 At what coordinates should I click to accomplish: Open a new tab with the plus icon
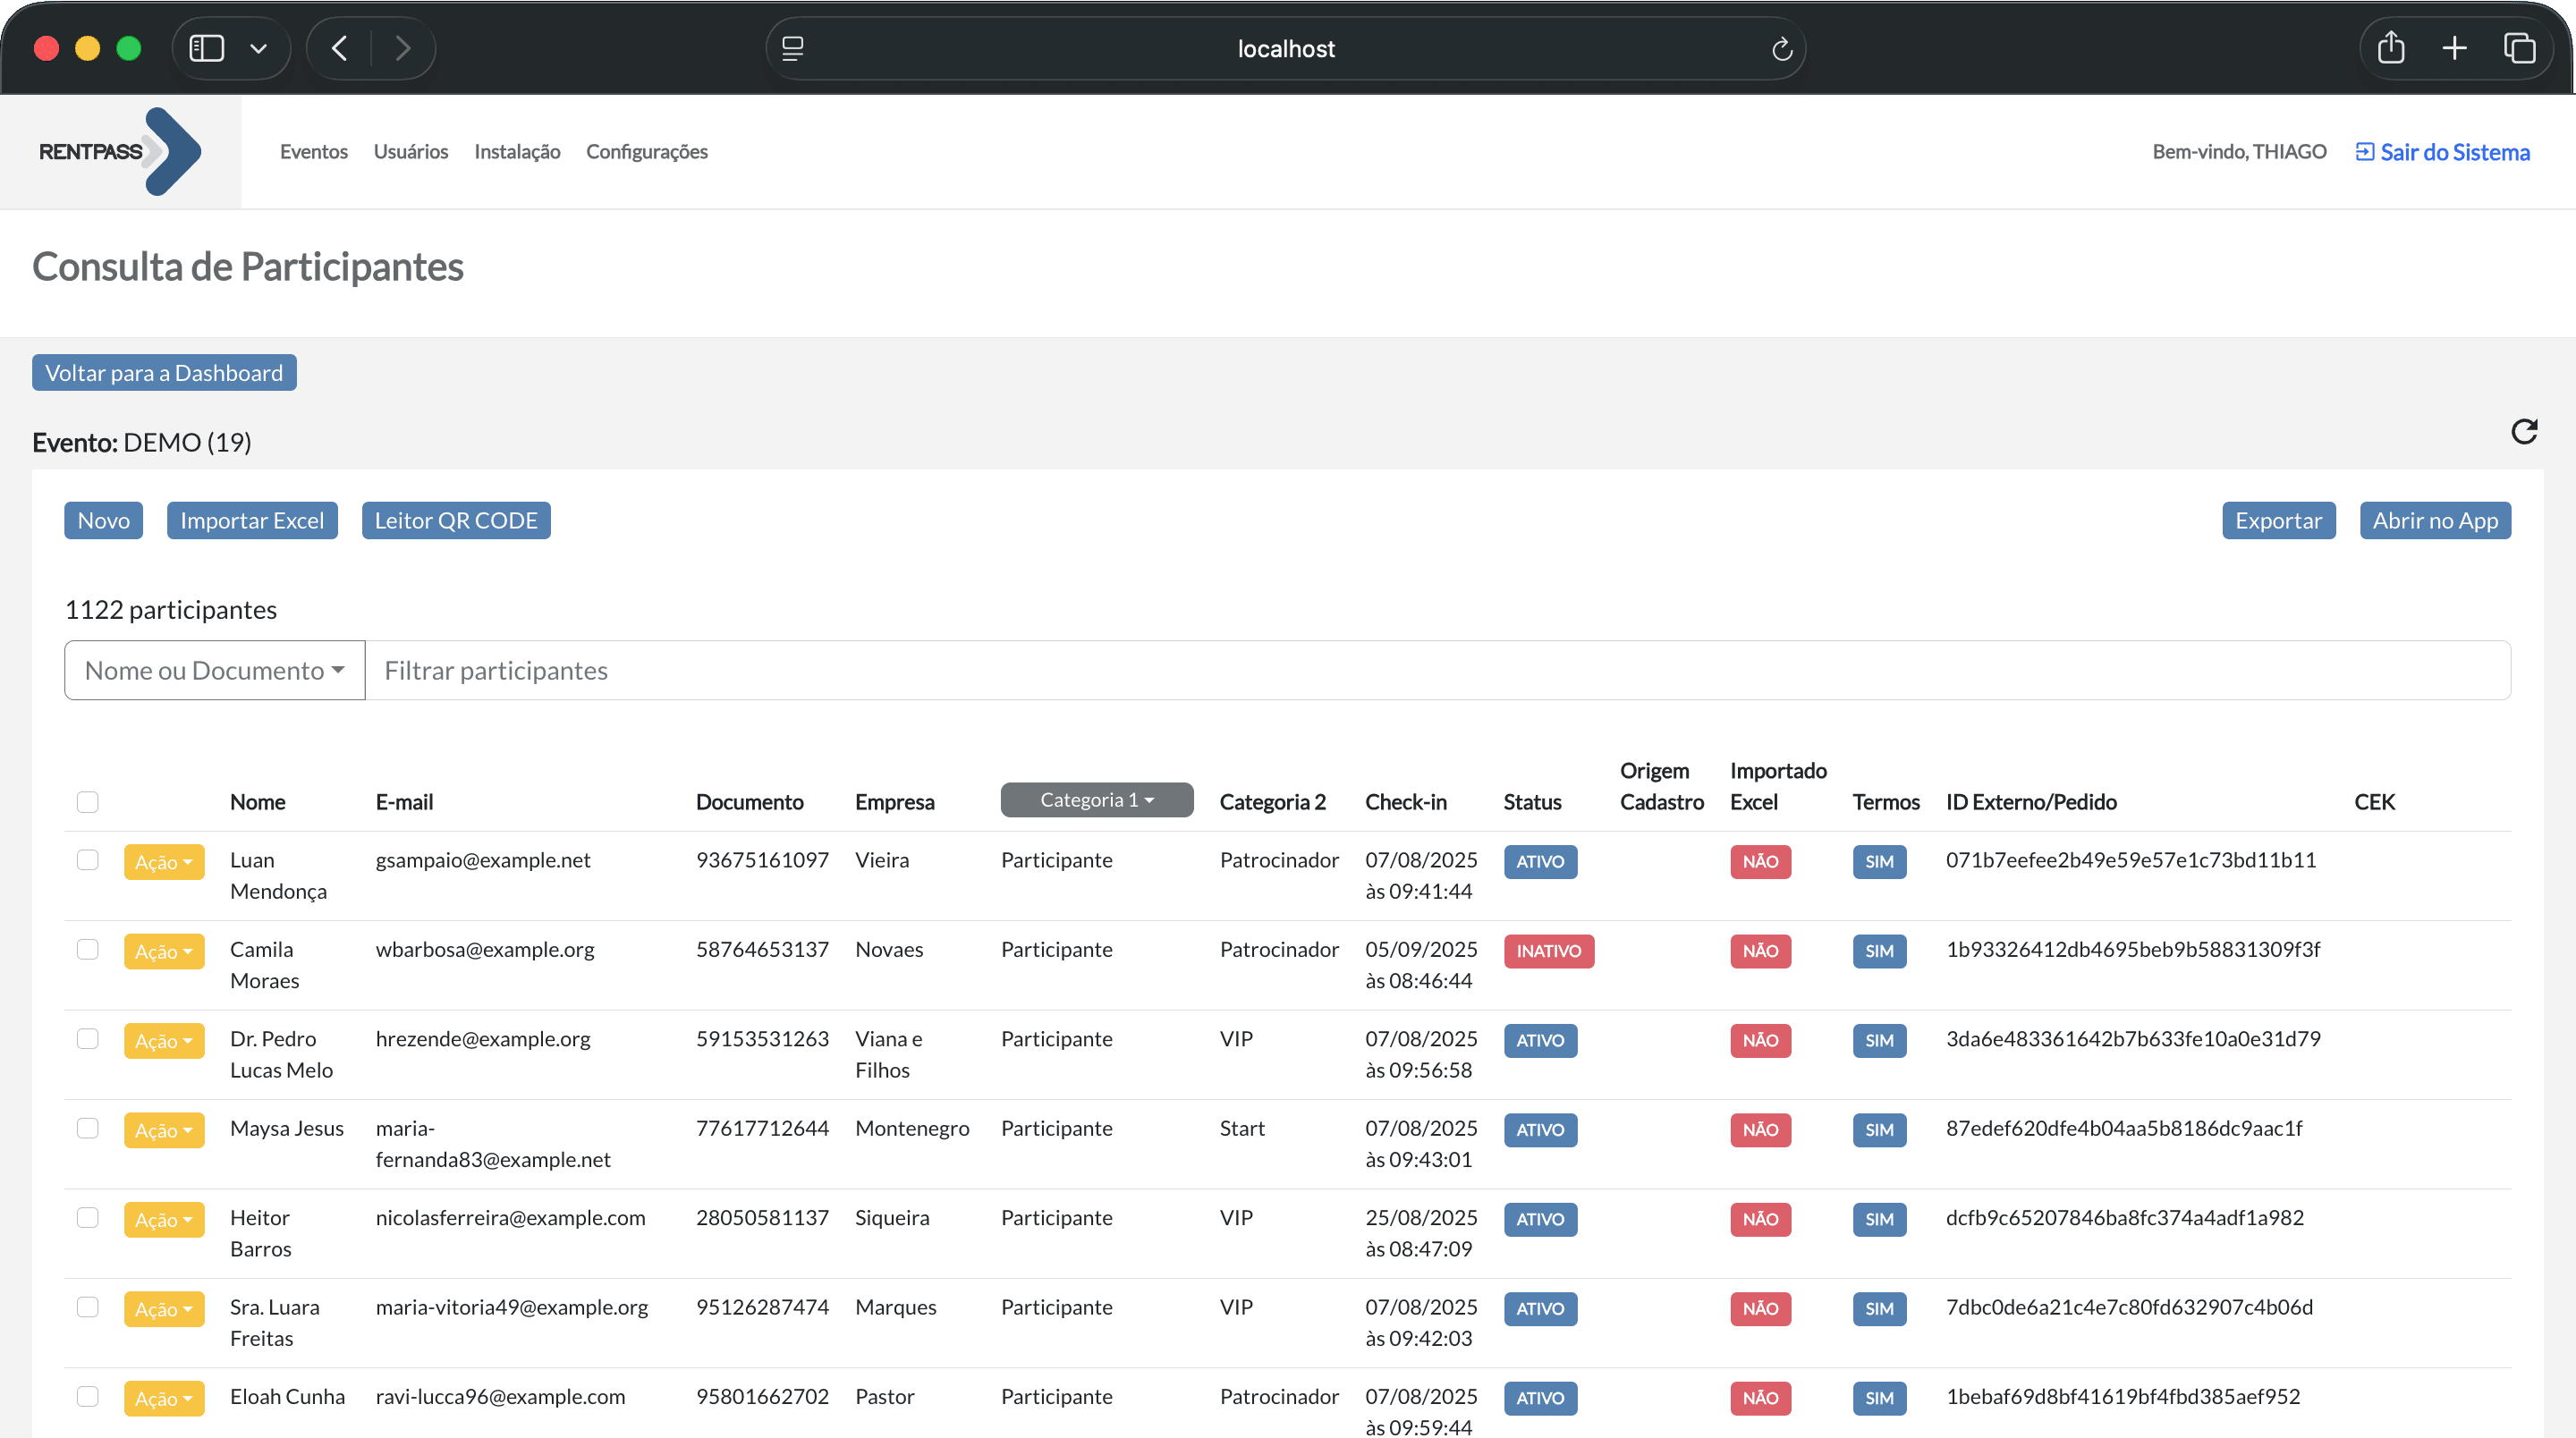2455,47
